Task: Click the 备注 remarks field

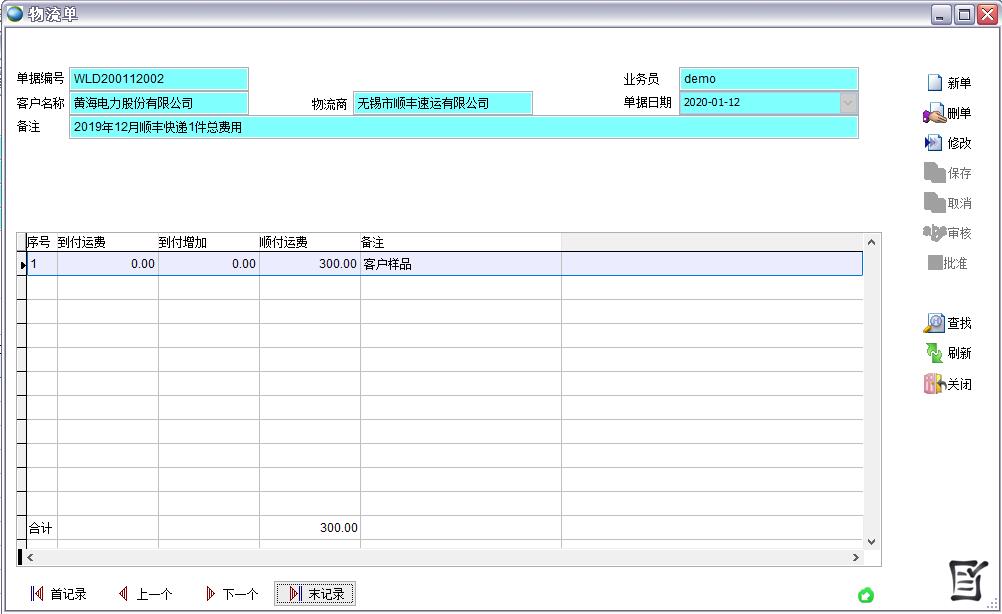Action: (463, 127)
